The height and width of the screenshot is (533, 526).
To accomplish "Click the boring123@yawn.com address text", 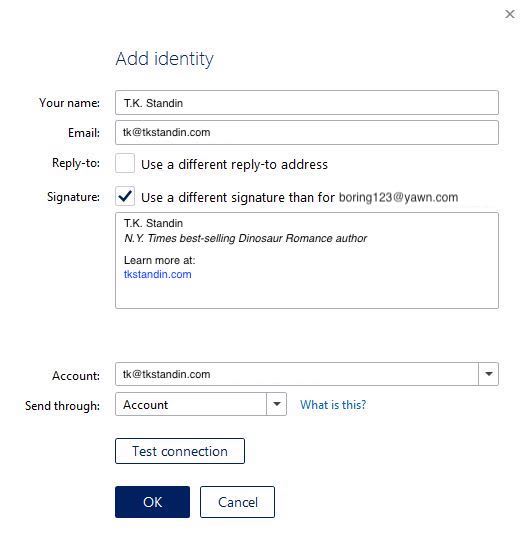I will click(x=398, y=197).
